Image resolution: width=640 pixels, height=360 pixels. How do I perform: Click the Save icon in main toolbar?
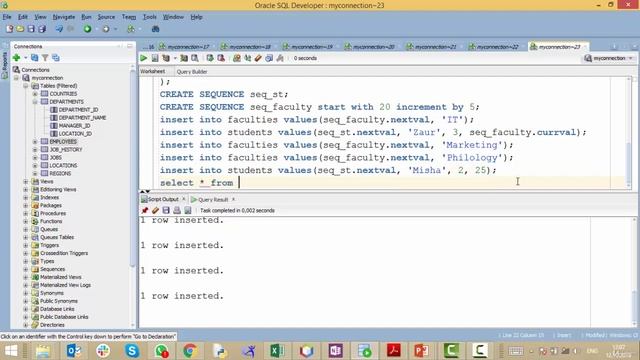[x=31, y=29]
